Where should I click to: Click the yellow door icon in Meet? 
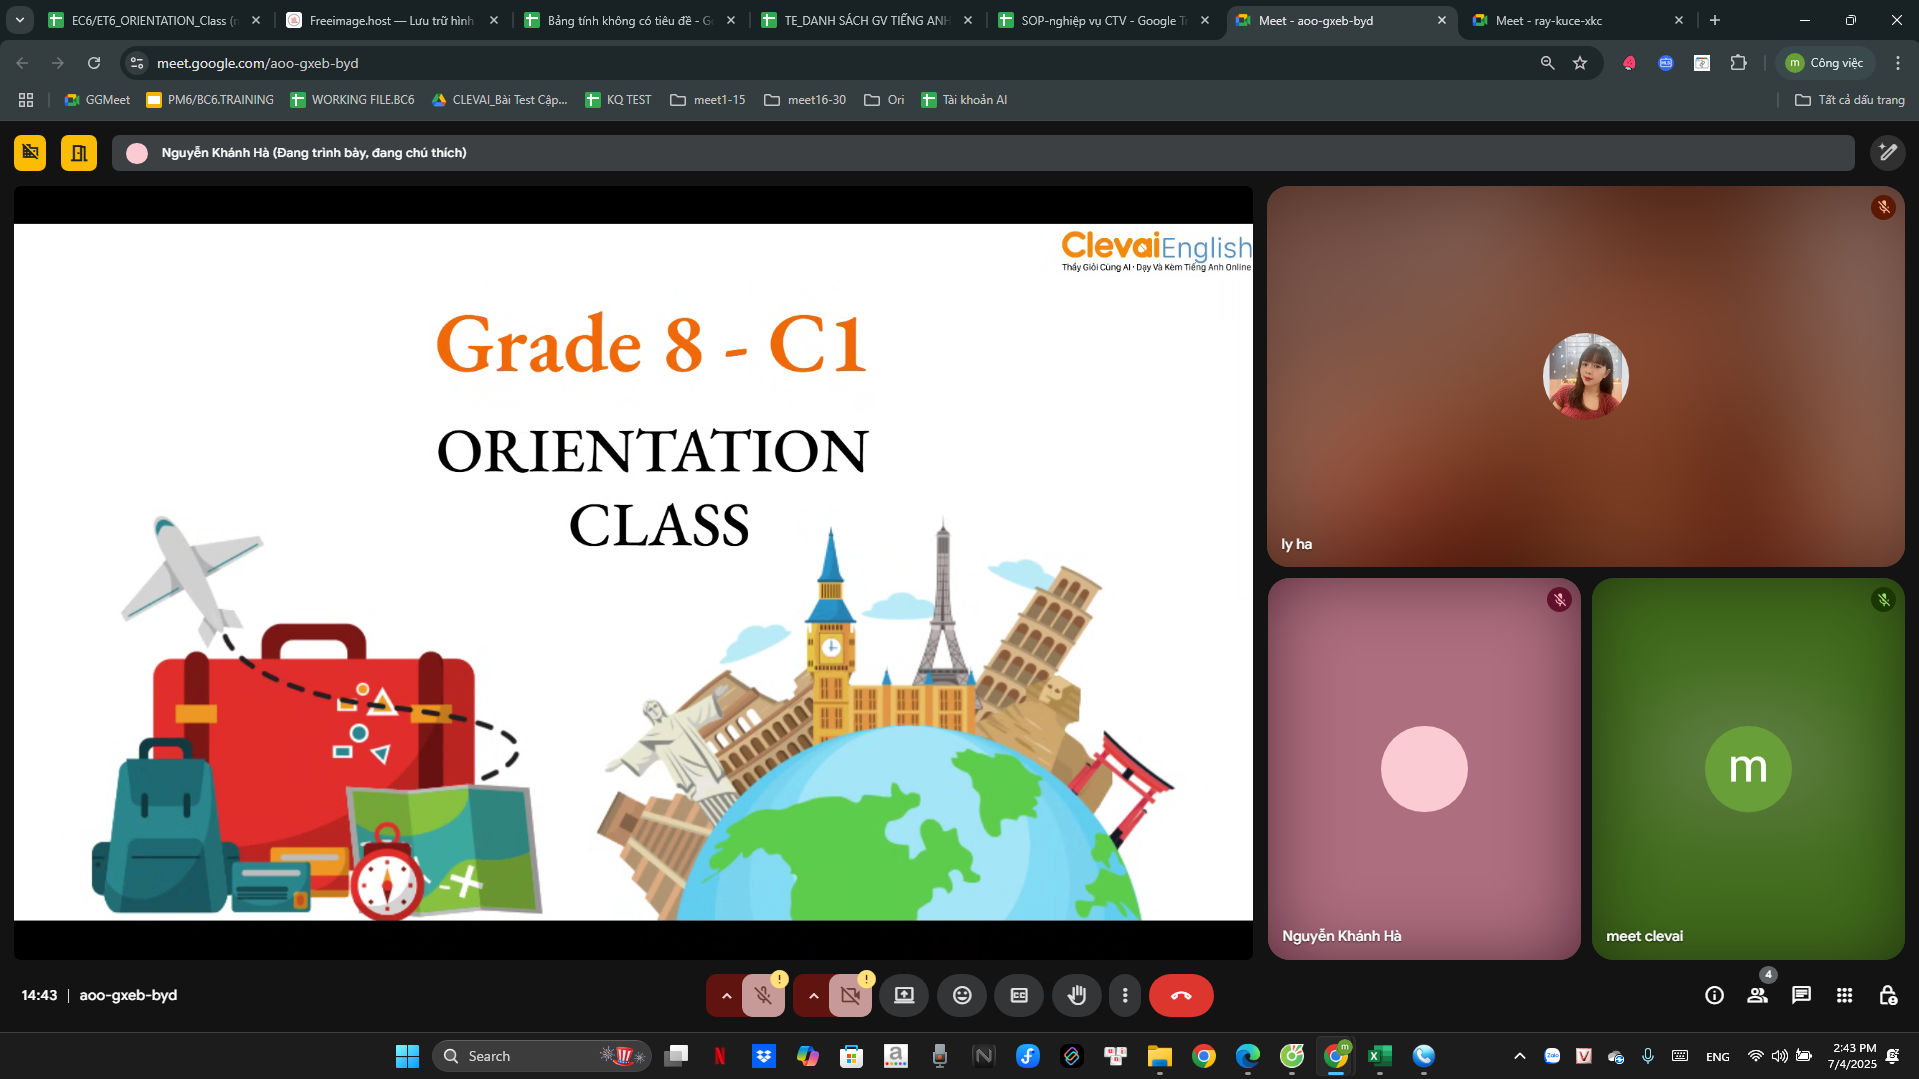point(79,153)
